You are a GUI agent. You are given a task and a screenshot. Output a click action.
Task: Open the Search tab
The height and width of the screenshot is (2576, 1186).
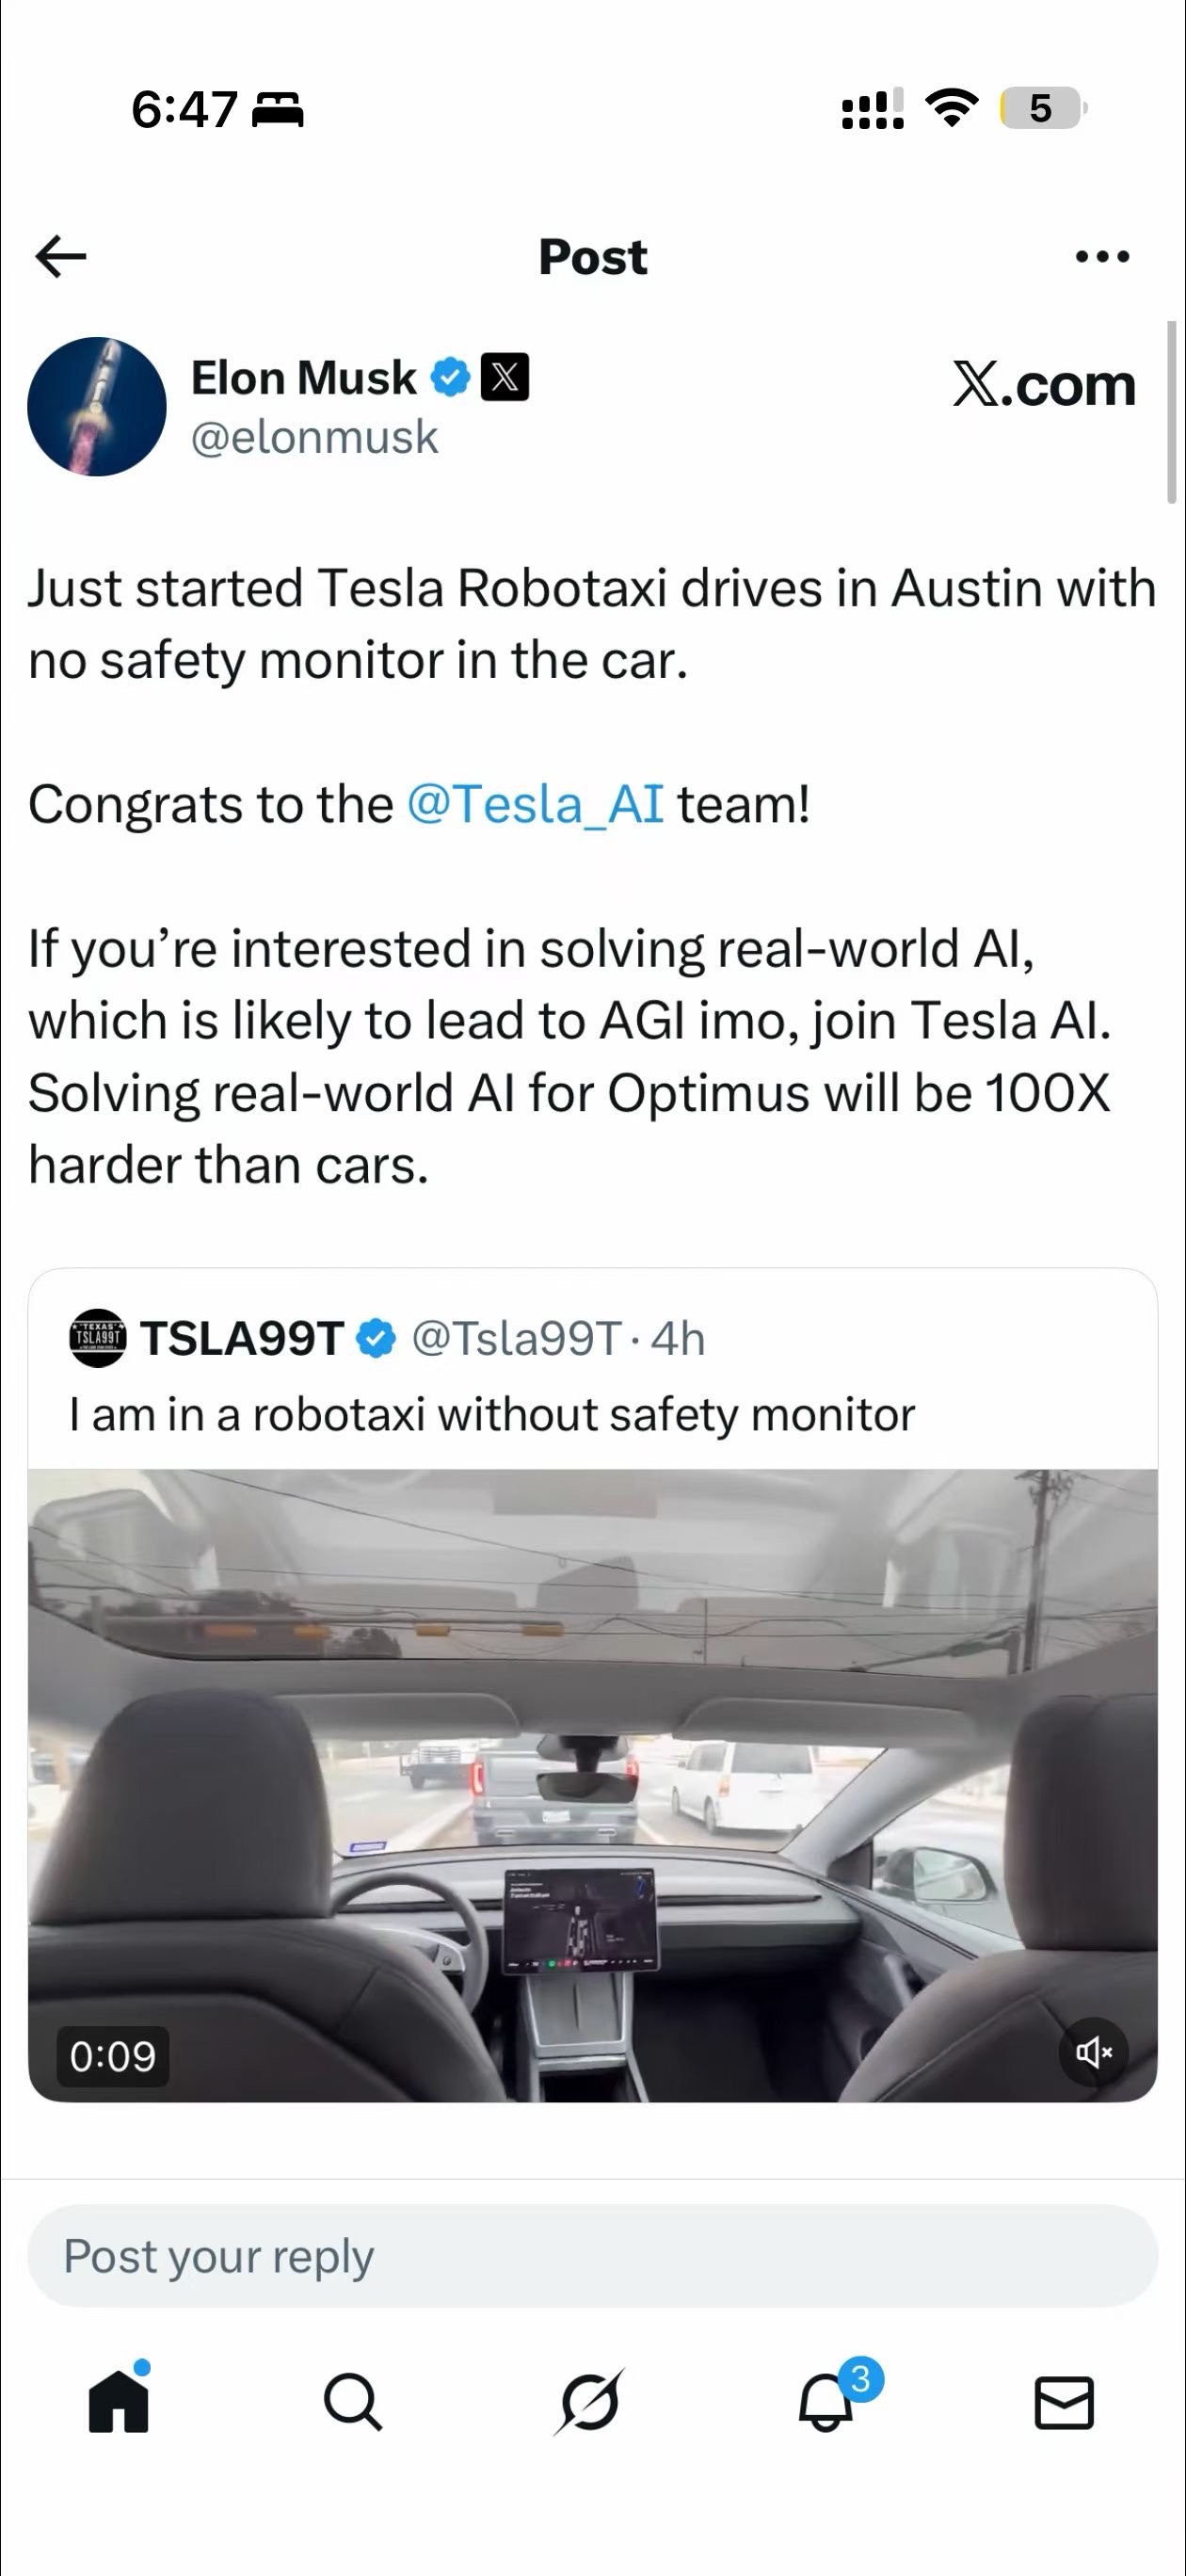[x=353, y=2402]
